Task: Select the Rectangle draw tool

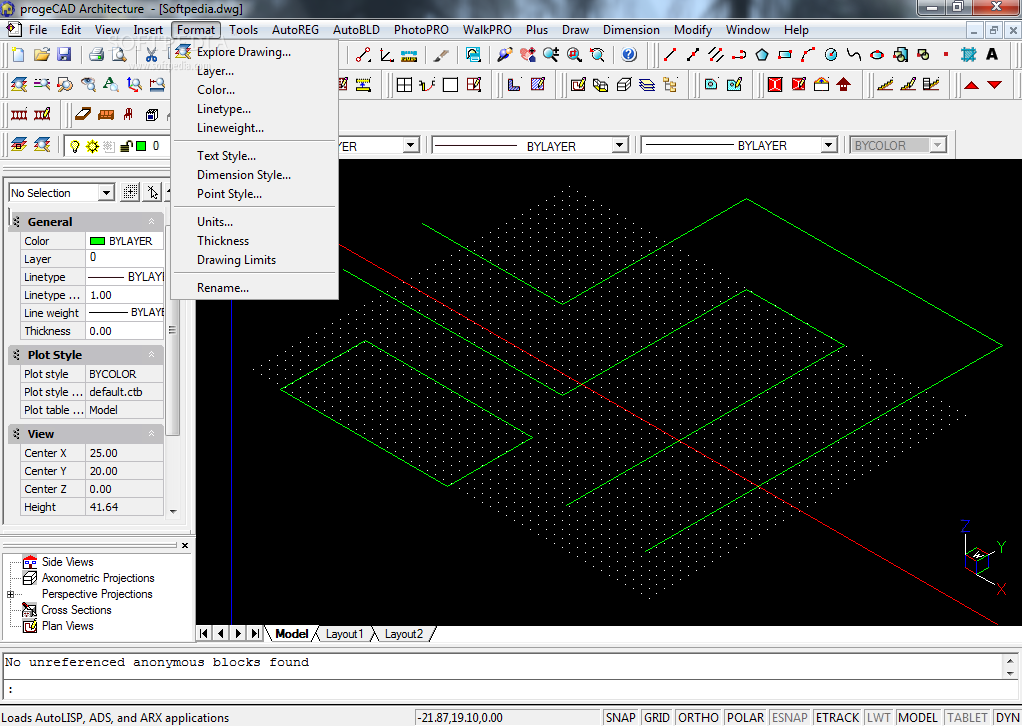Action: (x=785, y=55)
